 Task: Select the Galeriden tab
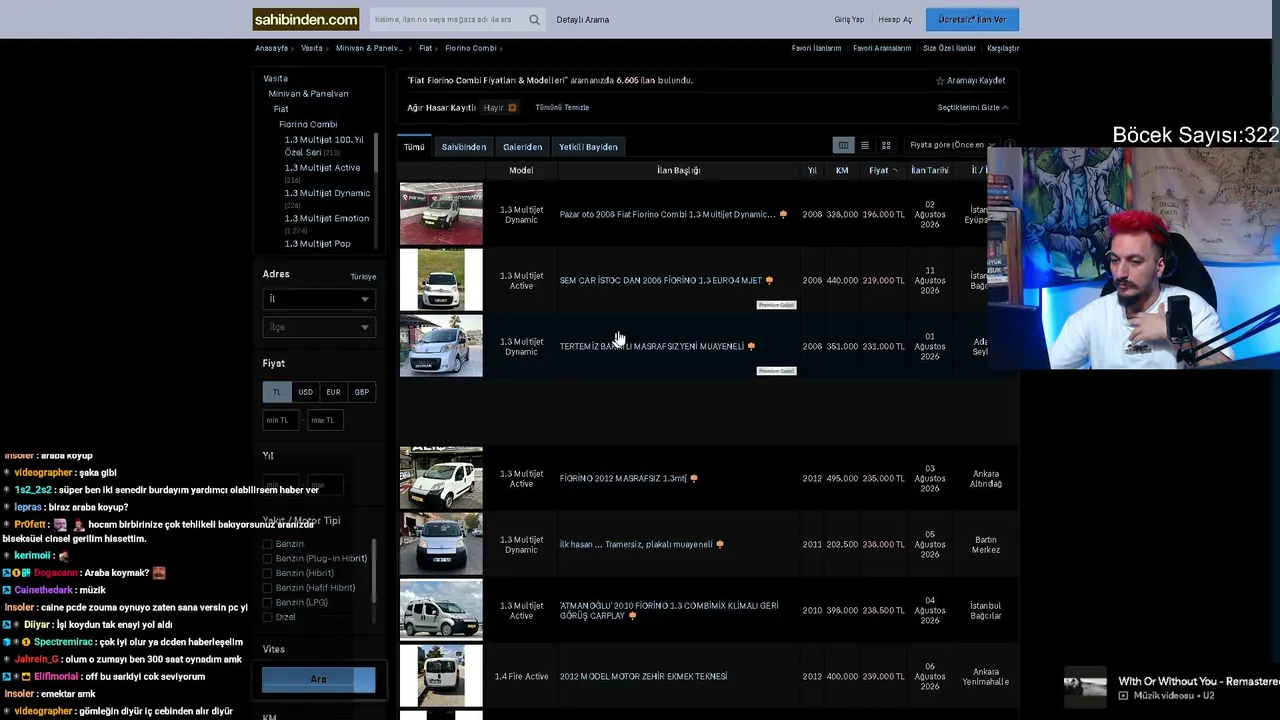(x=522, y=147)
